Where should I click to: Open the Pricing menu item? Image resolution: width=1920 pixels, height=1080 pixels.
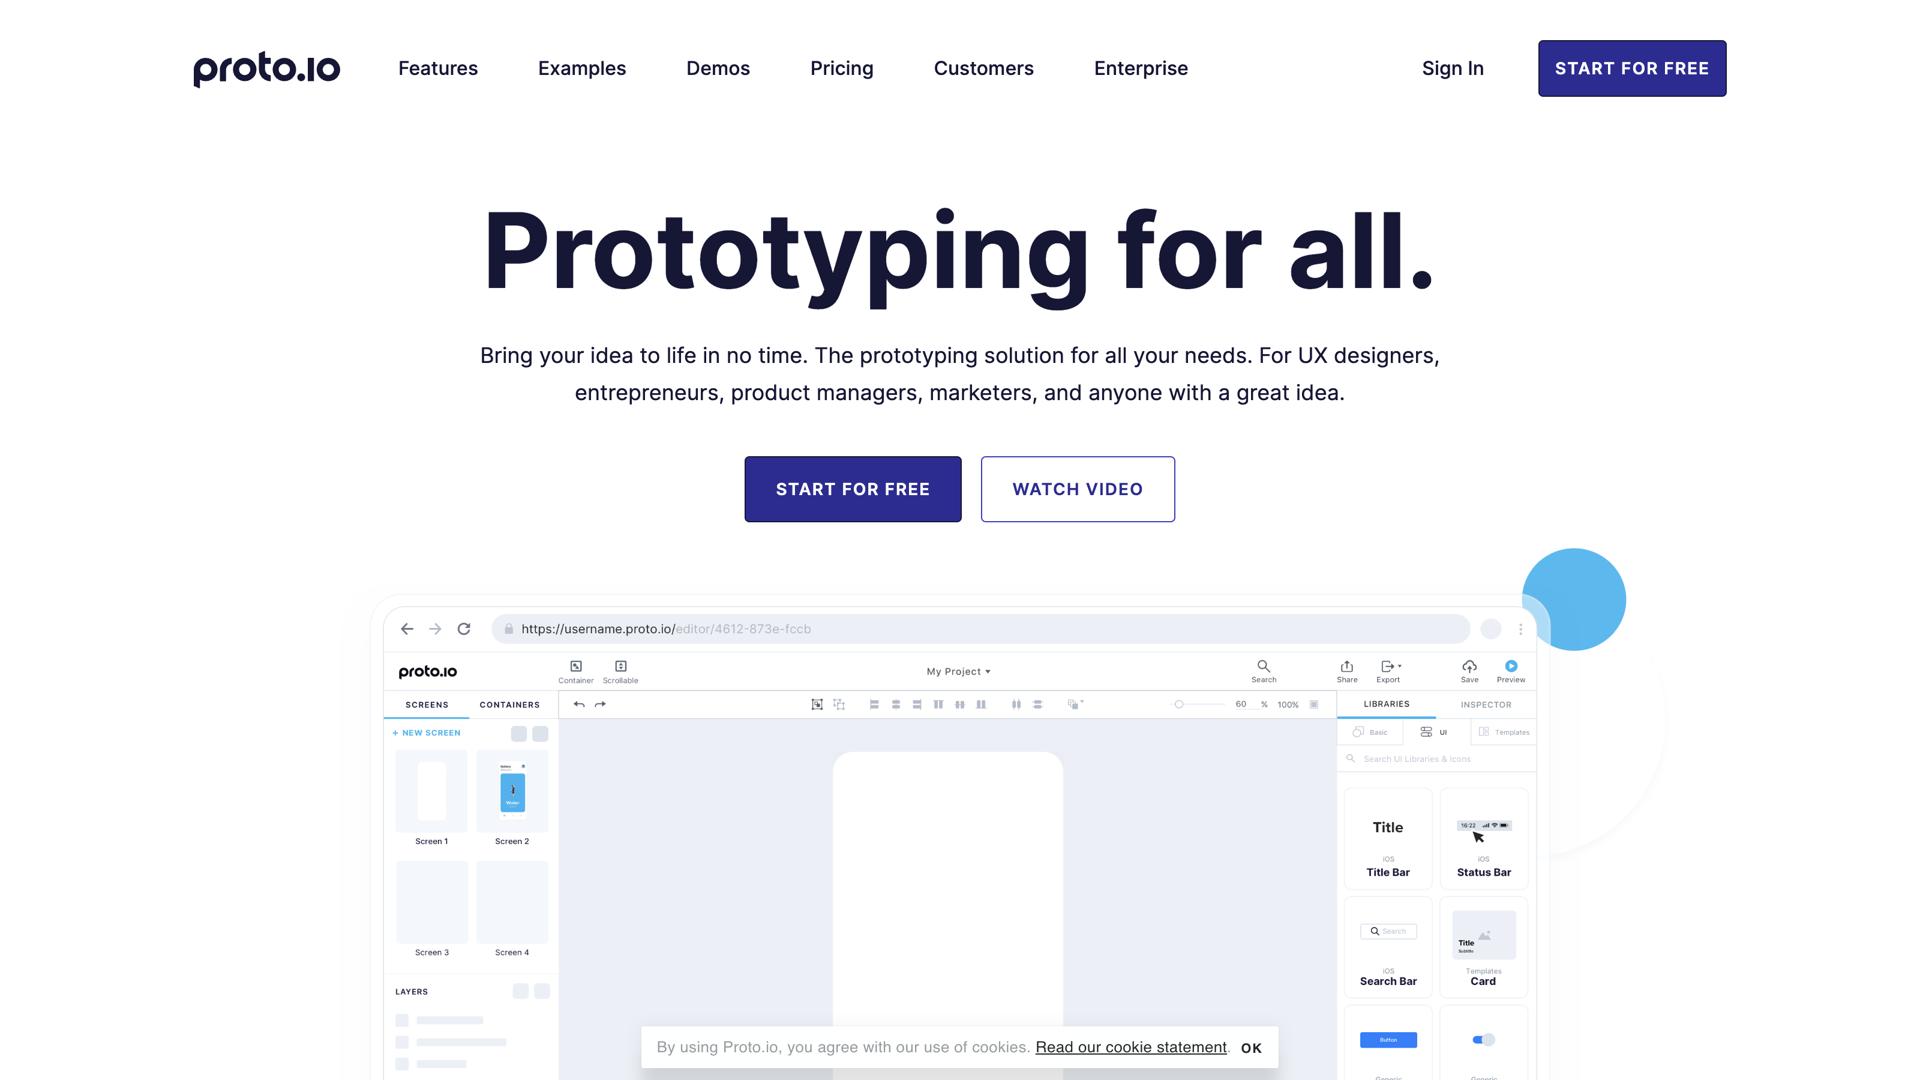click(x=841, y=68)
